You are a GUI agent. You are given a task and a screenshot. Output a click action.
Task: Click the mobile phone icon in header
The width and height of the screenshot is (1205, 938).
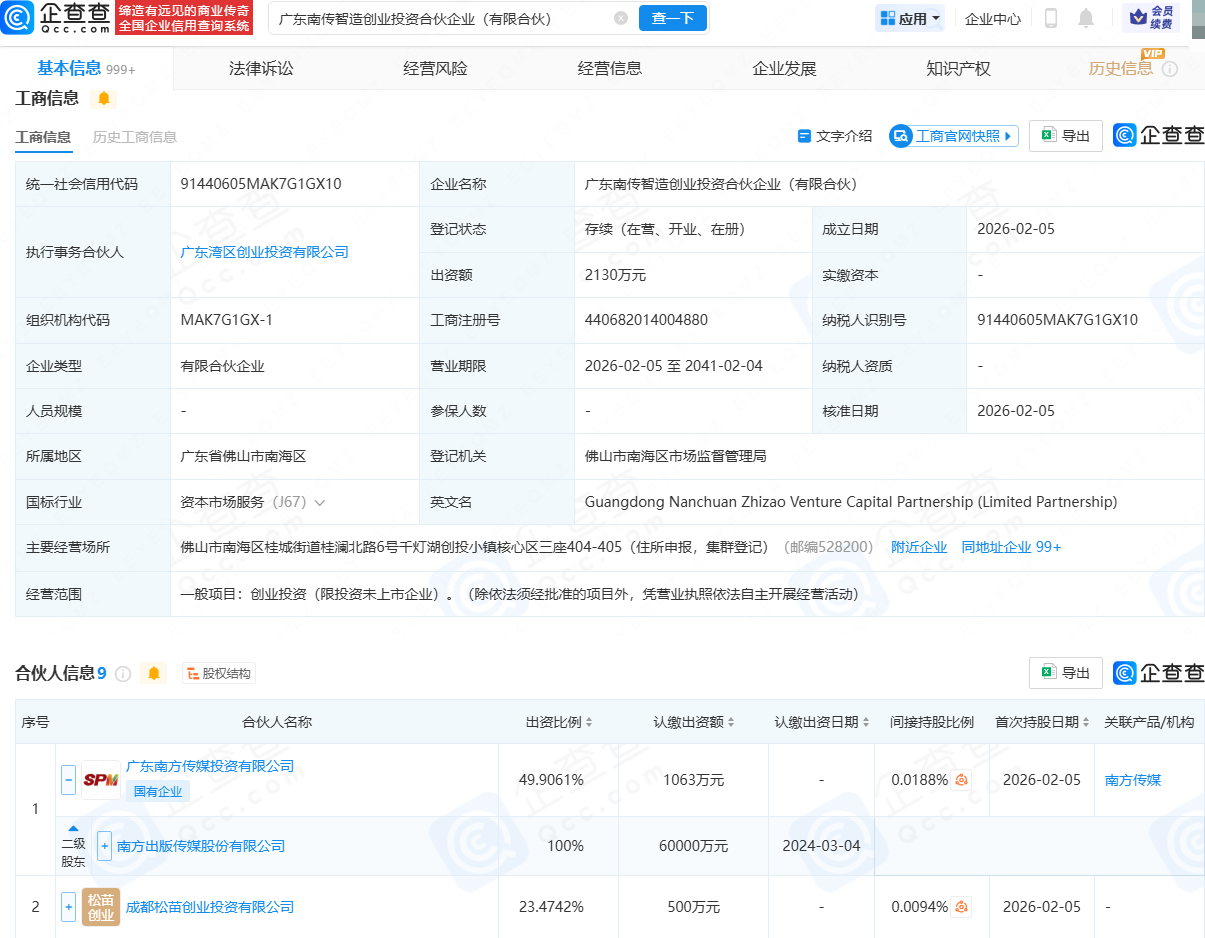1051,18
